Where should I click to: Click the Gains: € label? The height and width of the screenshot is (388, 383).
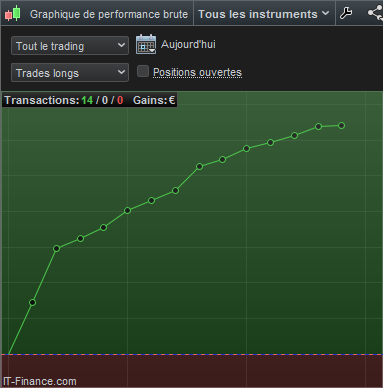coord(154,100)
